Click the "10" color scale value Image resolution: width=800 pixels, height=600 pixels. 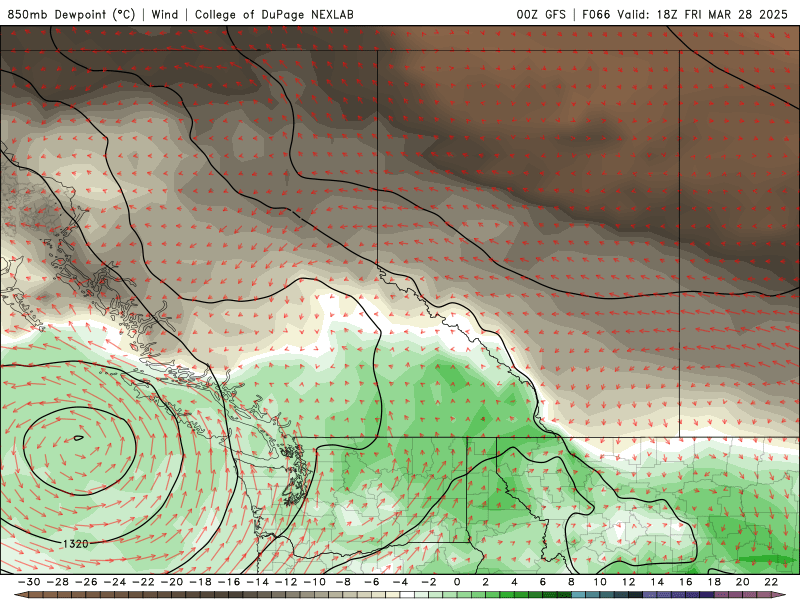[x=600, y=582]
